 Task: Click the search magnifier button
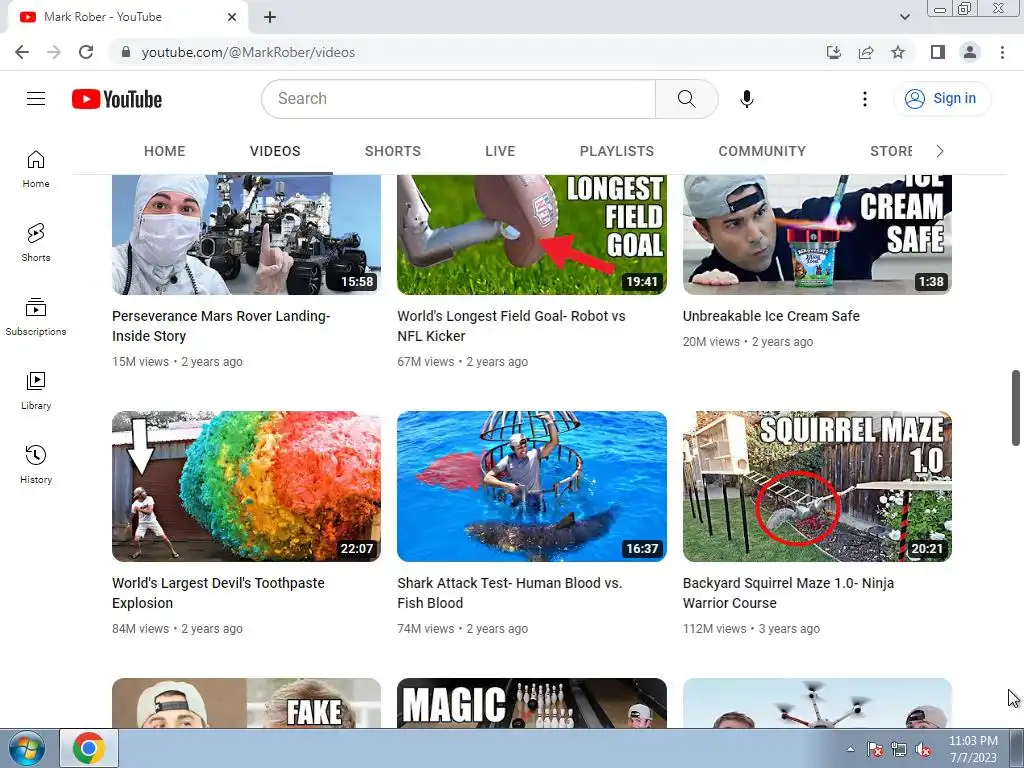pos(686,99)
